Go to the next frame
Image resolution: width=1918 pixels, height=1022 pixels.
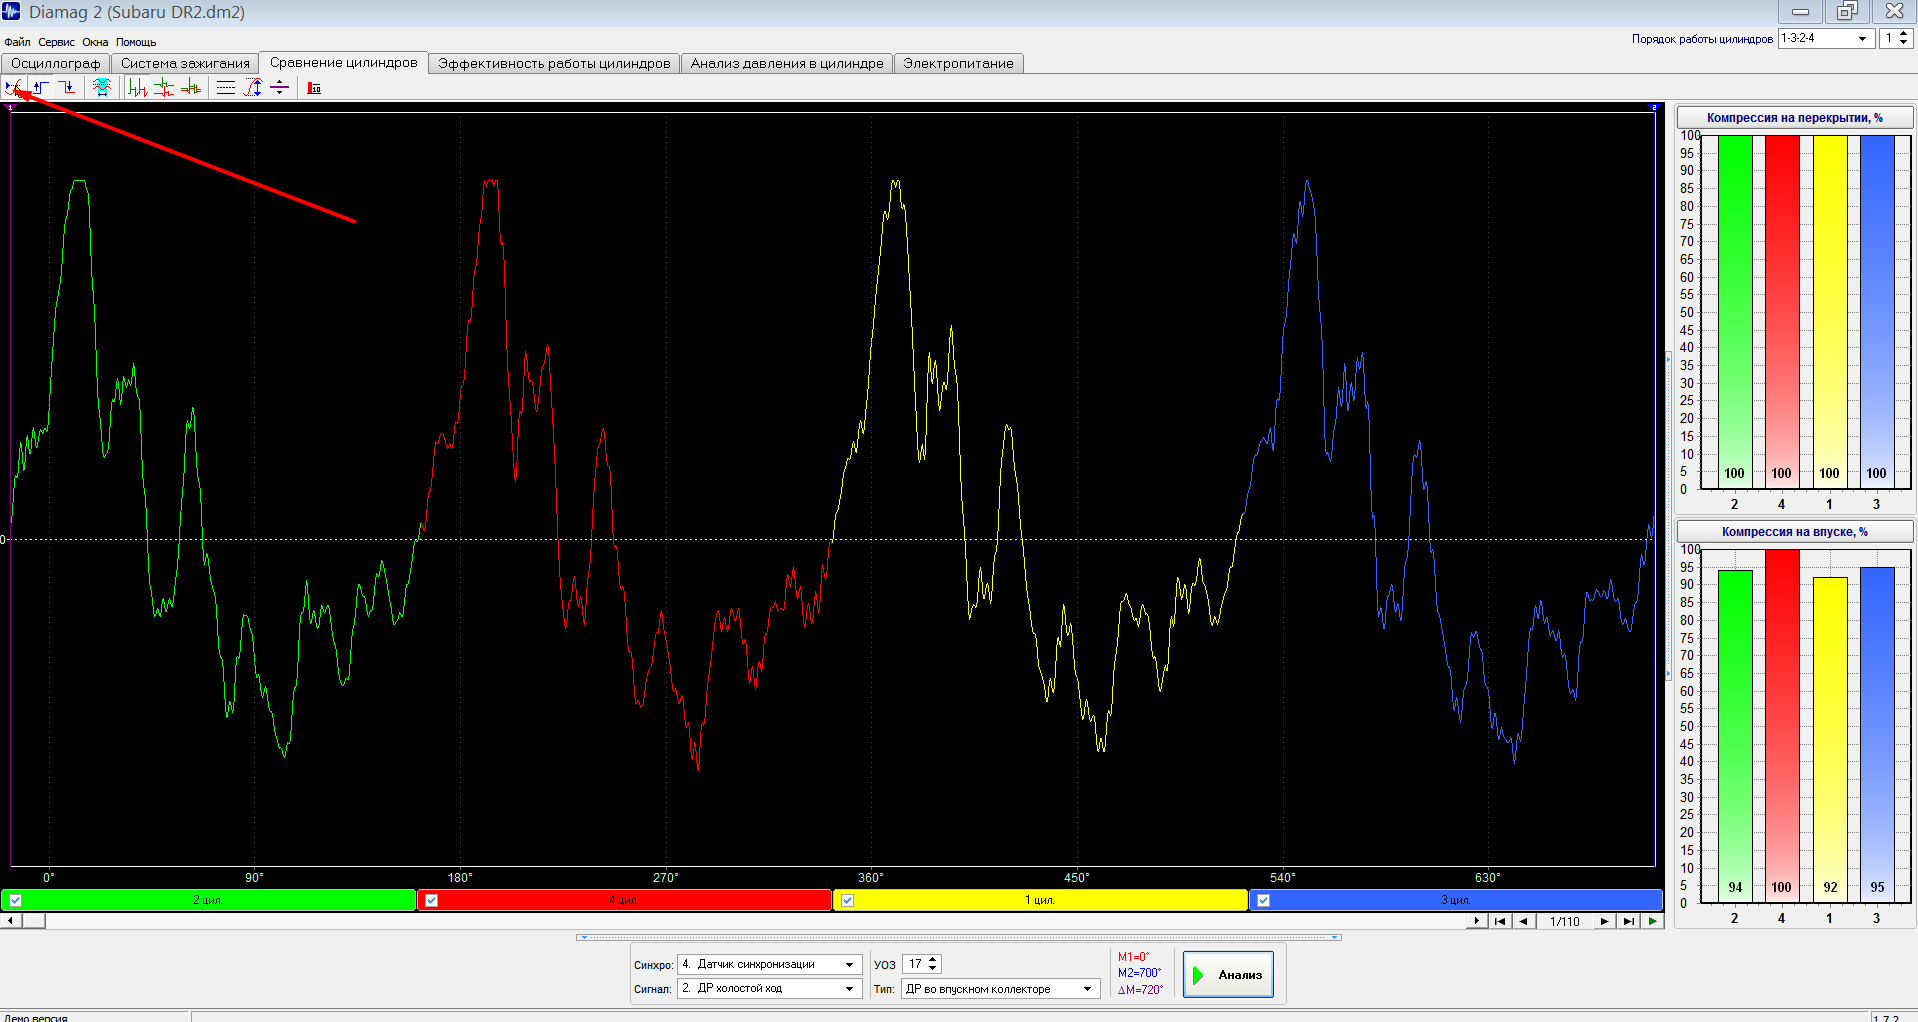[1604, 921]
